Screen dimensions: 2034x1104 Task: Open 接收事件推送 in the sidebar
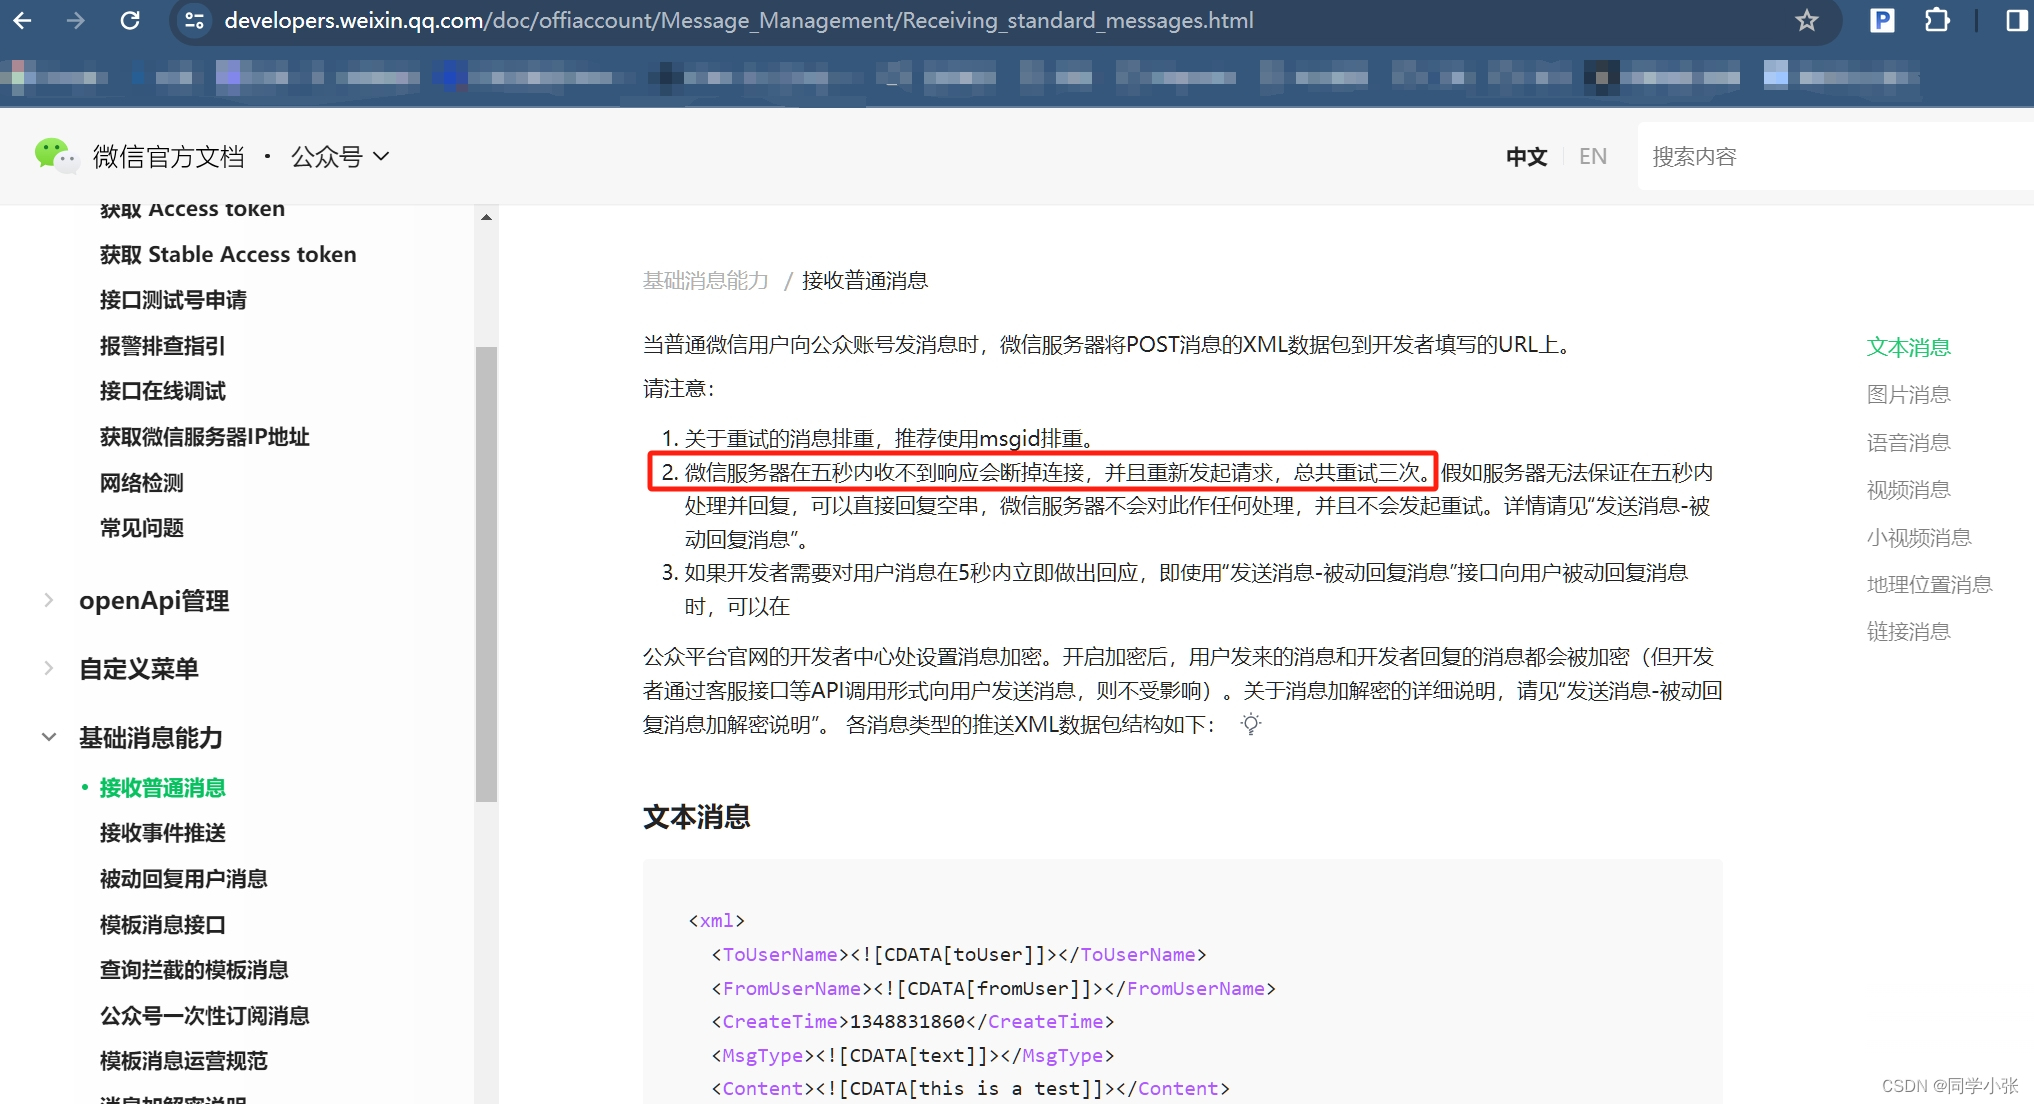point(163,832)
